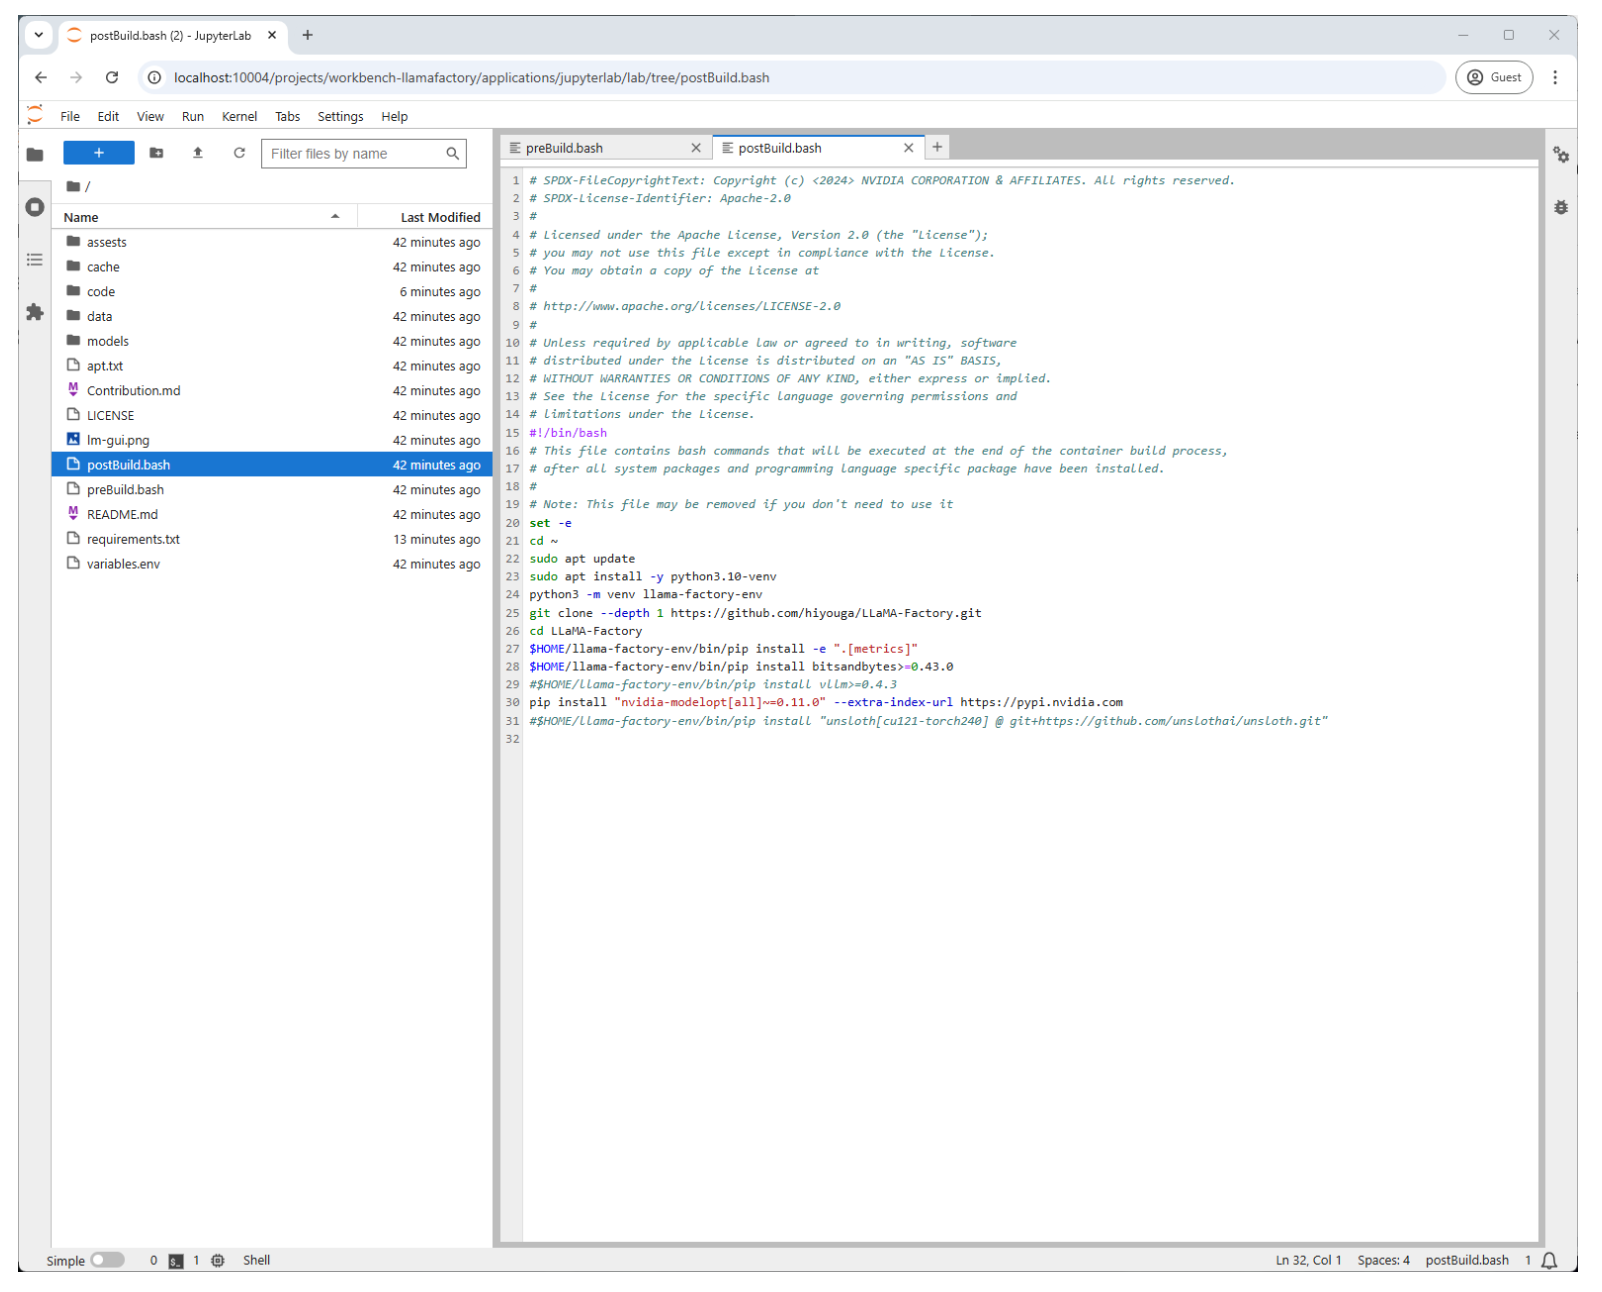Open the Spaces: 4 indentation selector
This screenshot has width=1602, height=1292.
1382,1260
